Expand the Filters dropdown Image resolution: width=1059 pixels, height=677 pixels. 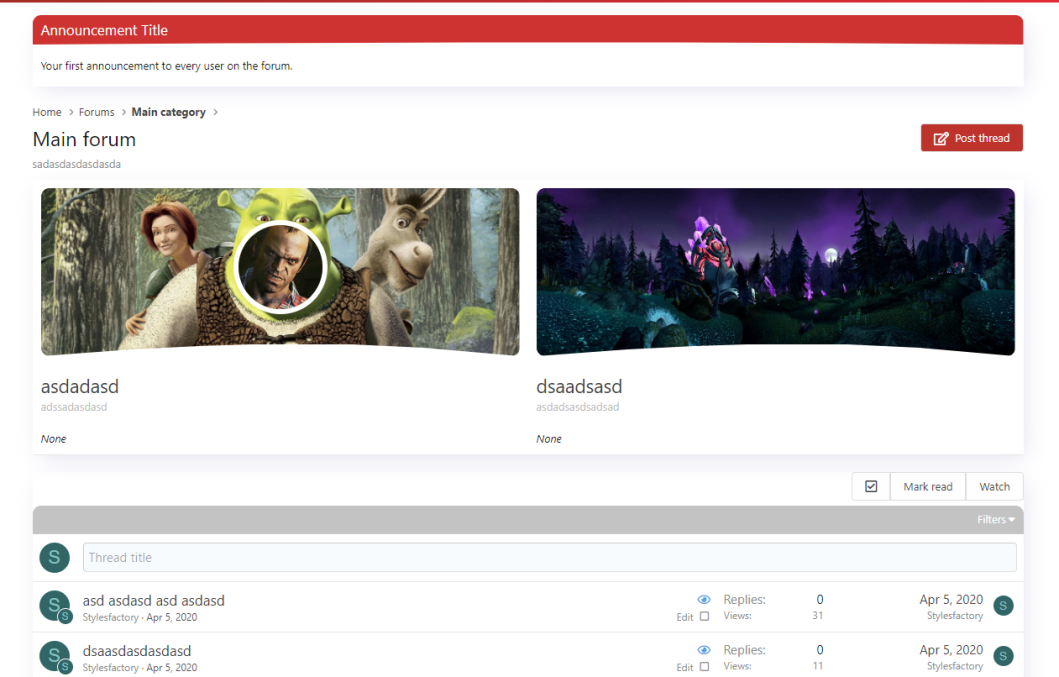(x=995, y=520)
